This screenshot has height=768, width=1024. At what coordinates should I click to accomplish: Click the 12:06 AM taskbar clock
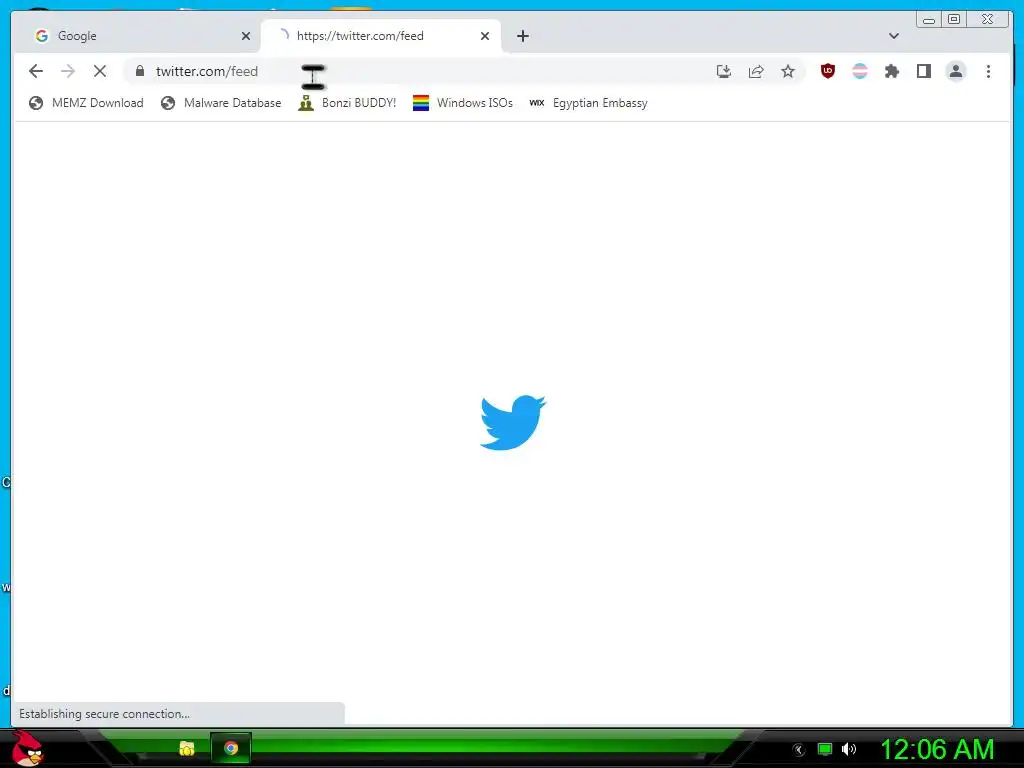[937, 750]
